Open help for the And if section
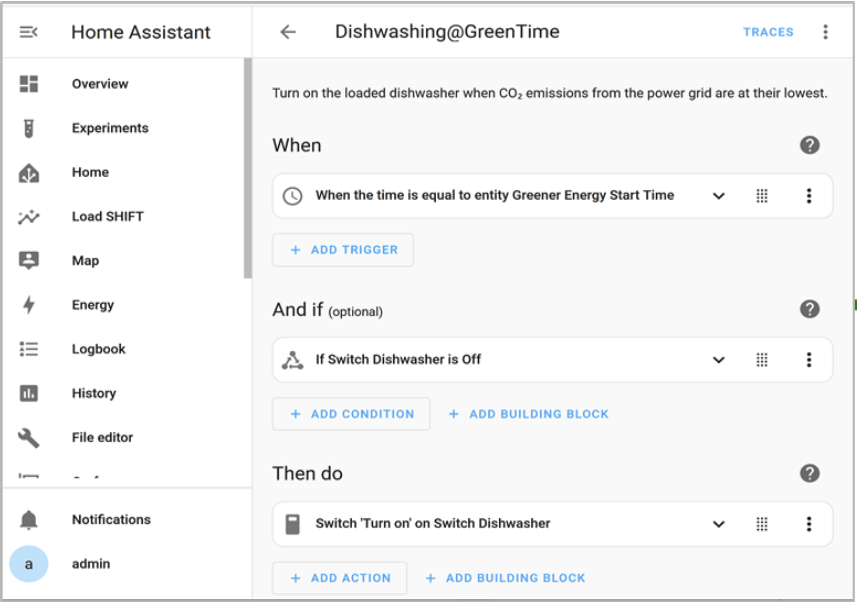Image resolution: width=857 pixels, height=602 pixels. point(809,309)
